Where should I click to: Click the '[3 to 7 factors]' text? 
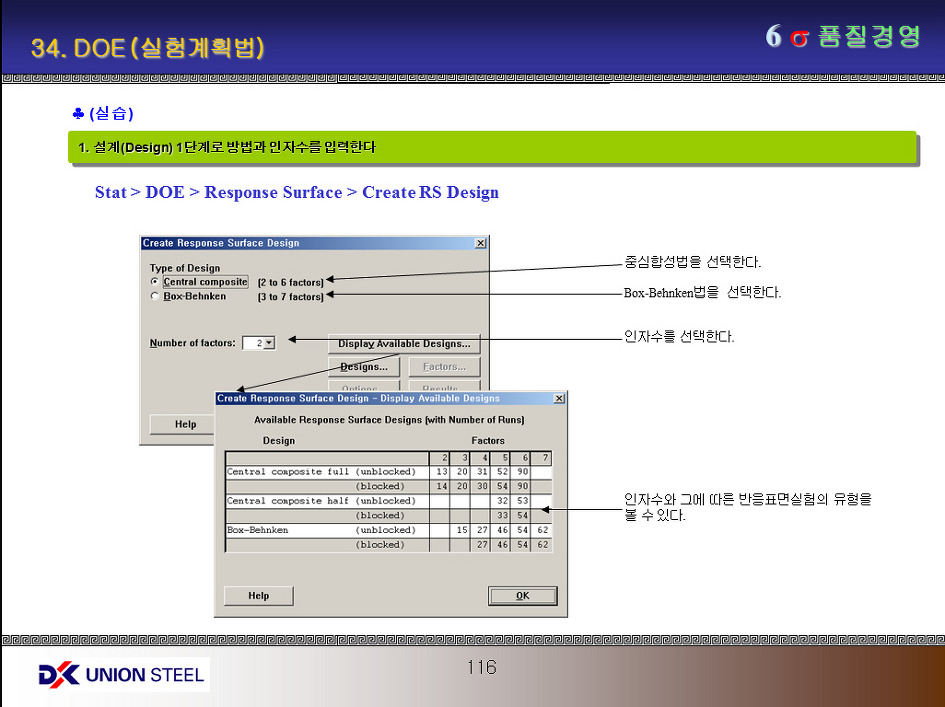(x=290, y=297)
